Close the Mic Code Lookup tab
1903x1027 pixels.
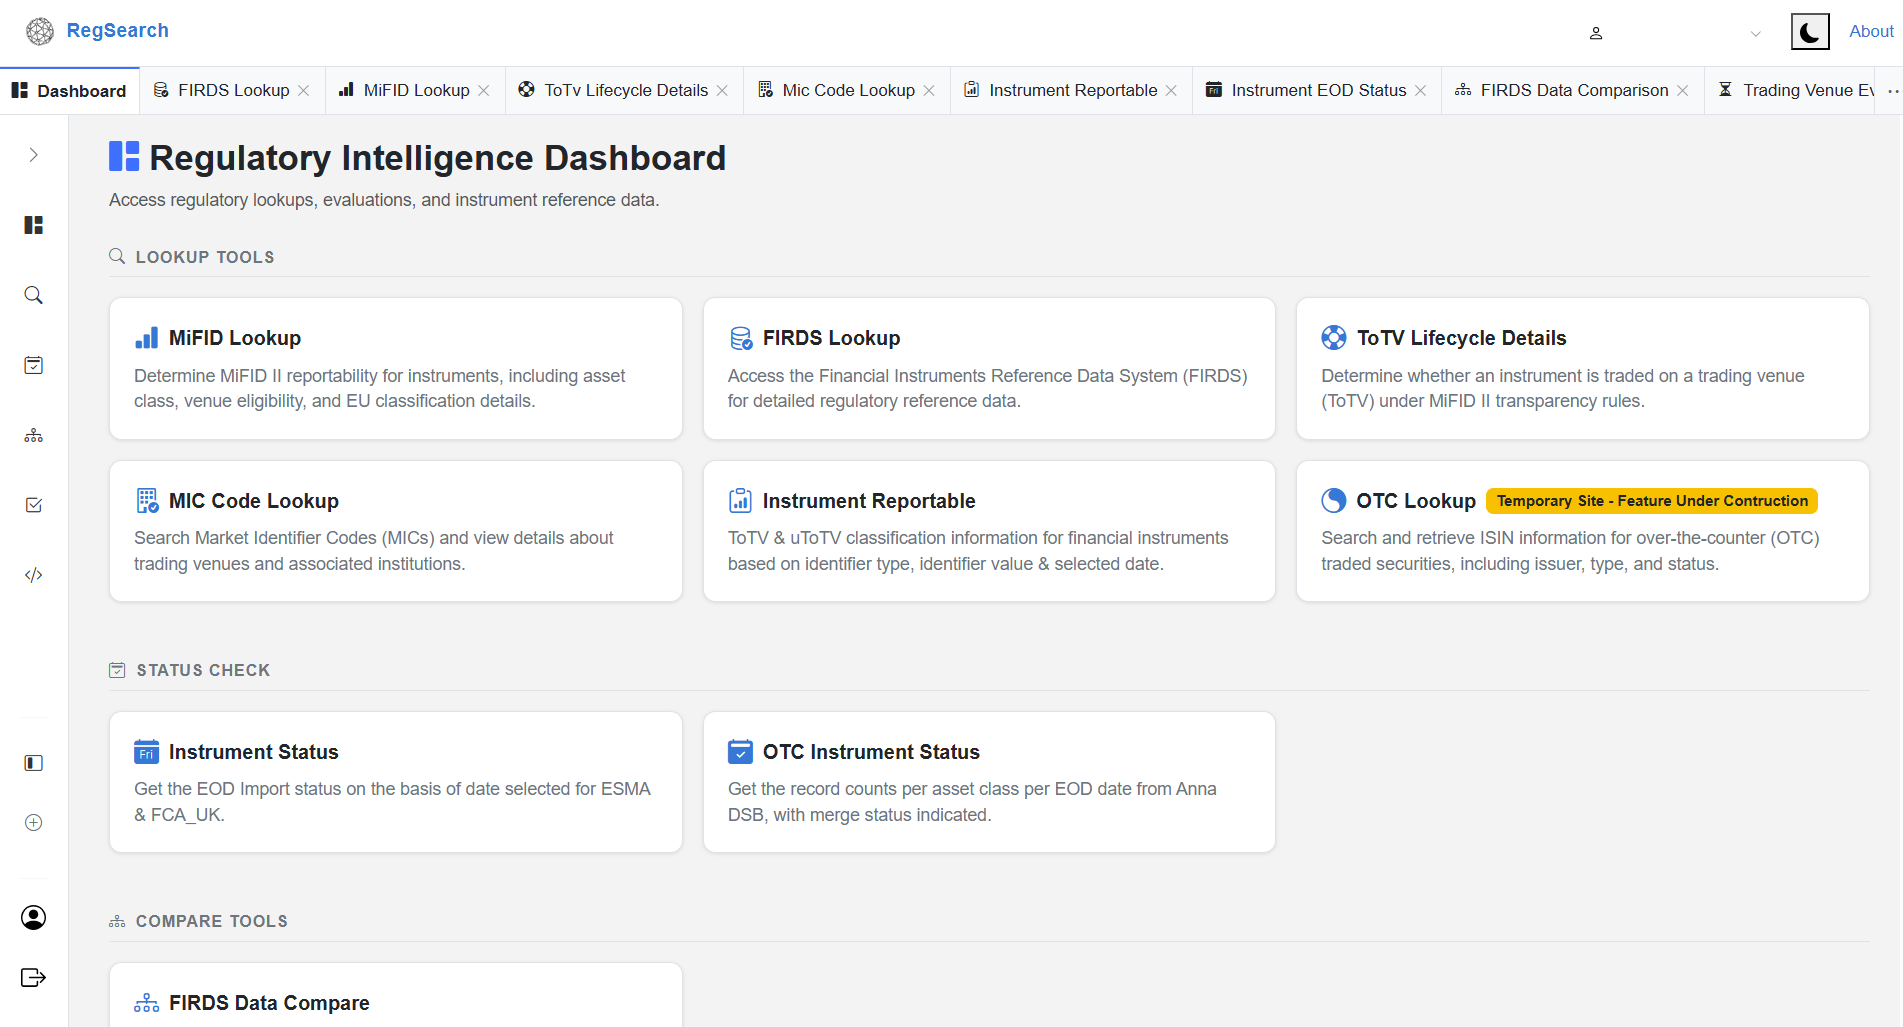929,90
